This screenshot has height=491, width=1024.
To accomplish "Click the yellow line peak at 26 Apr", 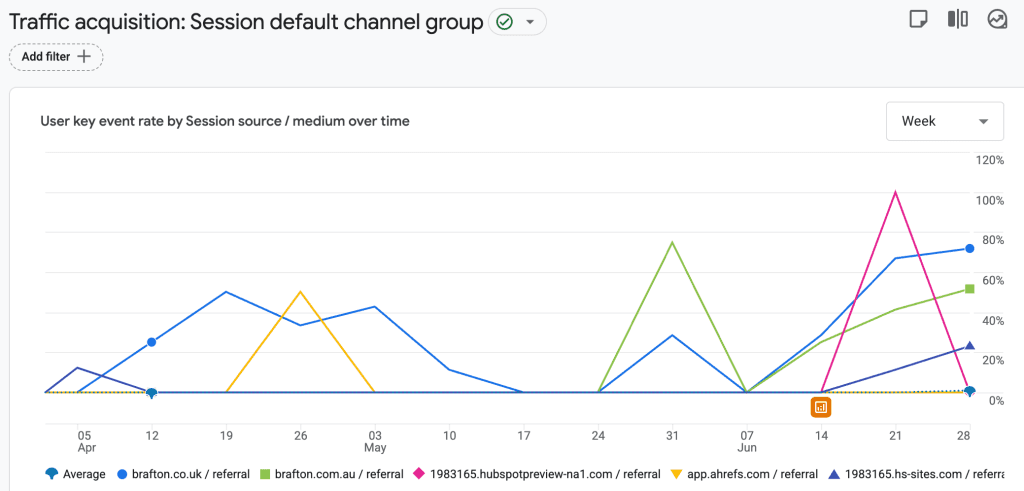I will 300,292.
